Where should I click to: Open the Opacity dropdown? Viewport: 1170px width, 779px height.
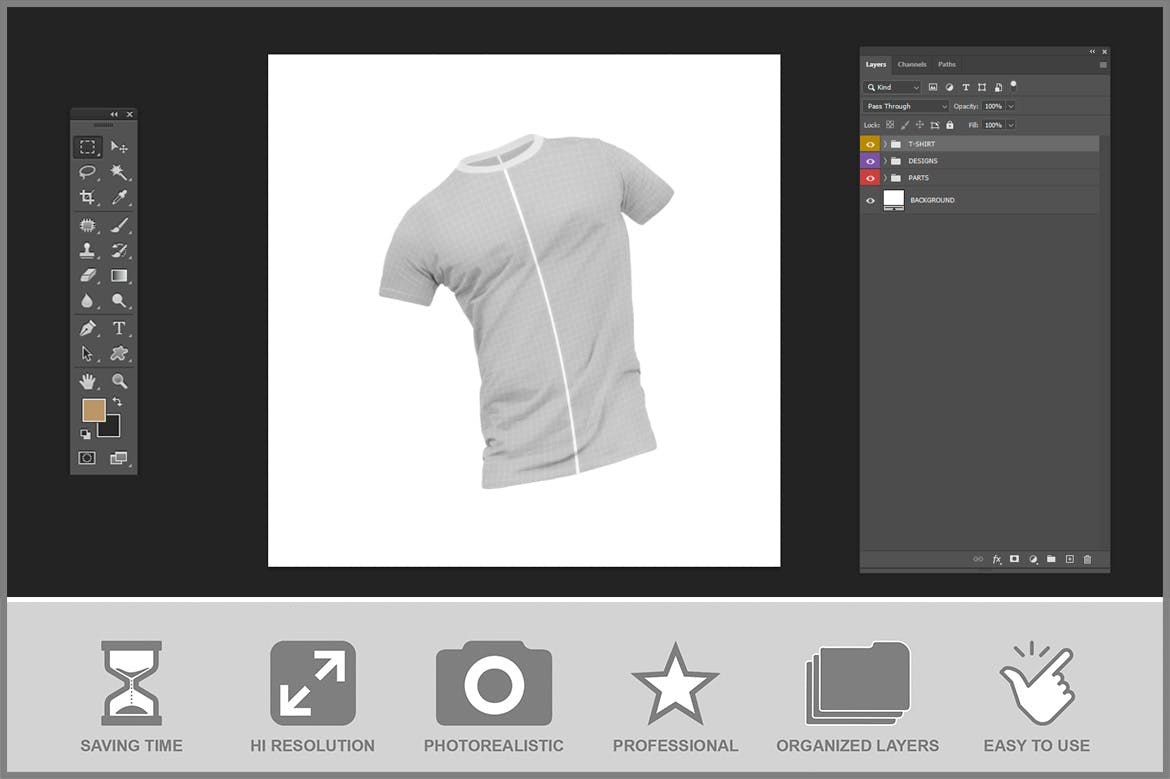(1010, 106)
